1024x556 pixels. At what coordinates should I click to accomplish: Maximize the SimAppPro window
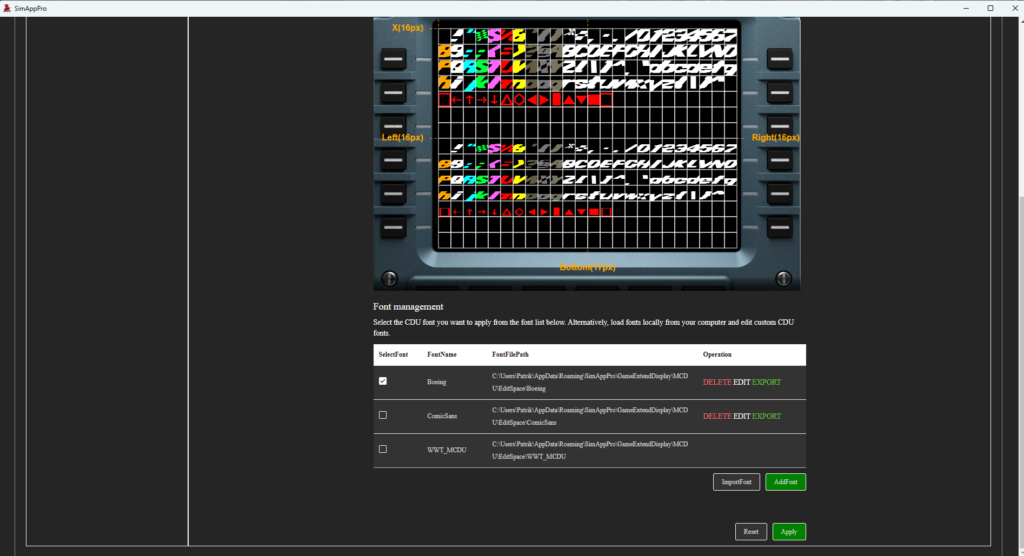[x=990, y=8]
